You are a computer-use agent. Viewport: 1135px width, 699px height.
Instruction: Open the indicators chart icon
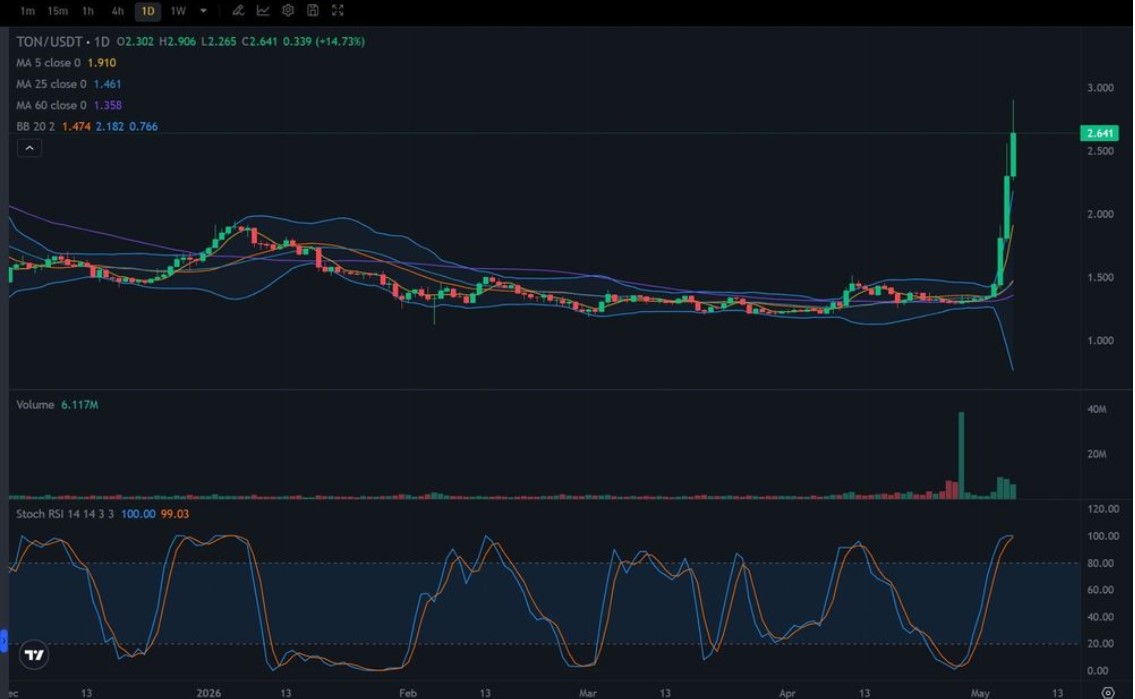(x=263, y=10)
